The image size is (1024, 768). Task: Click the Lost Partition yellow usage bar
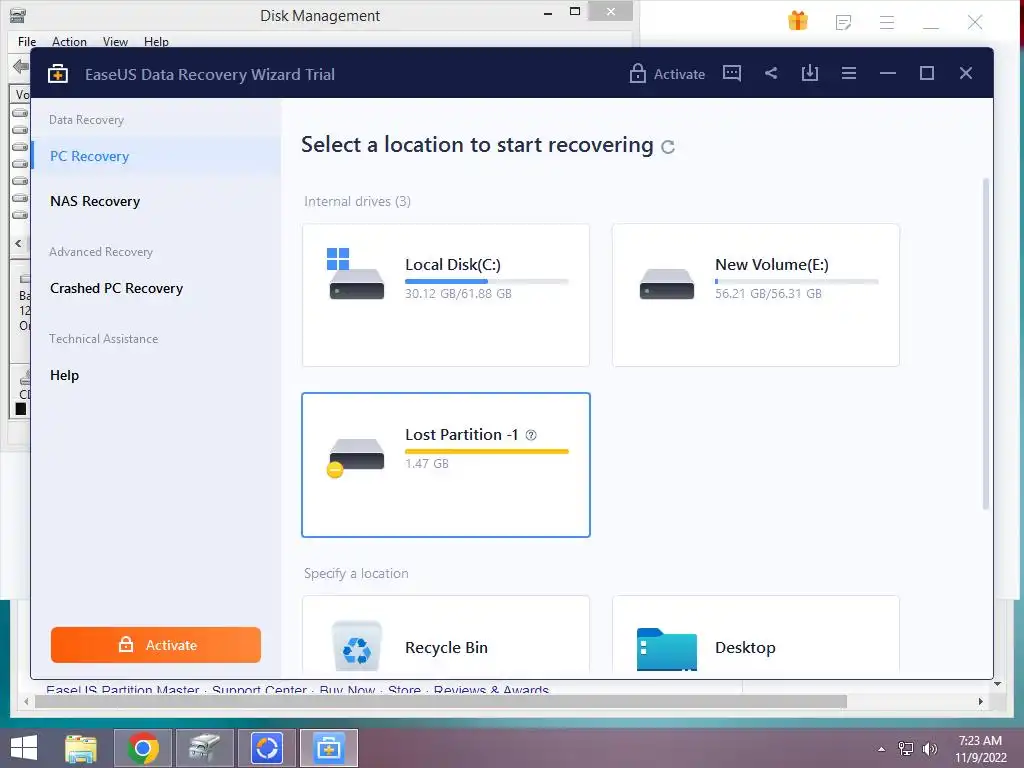(x=487, y=451)
